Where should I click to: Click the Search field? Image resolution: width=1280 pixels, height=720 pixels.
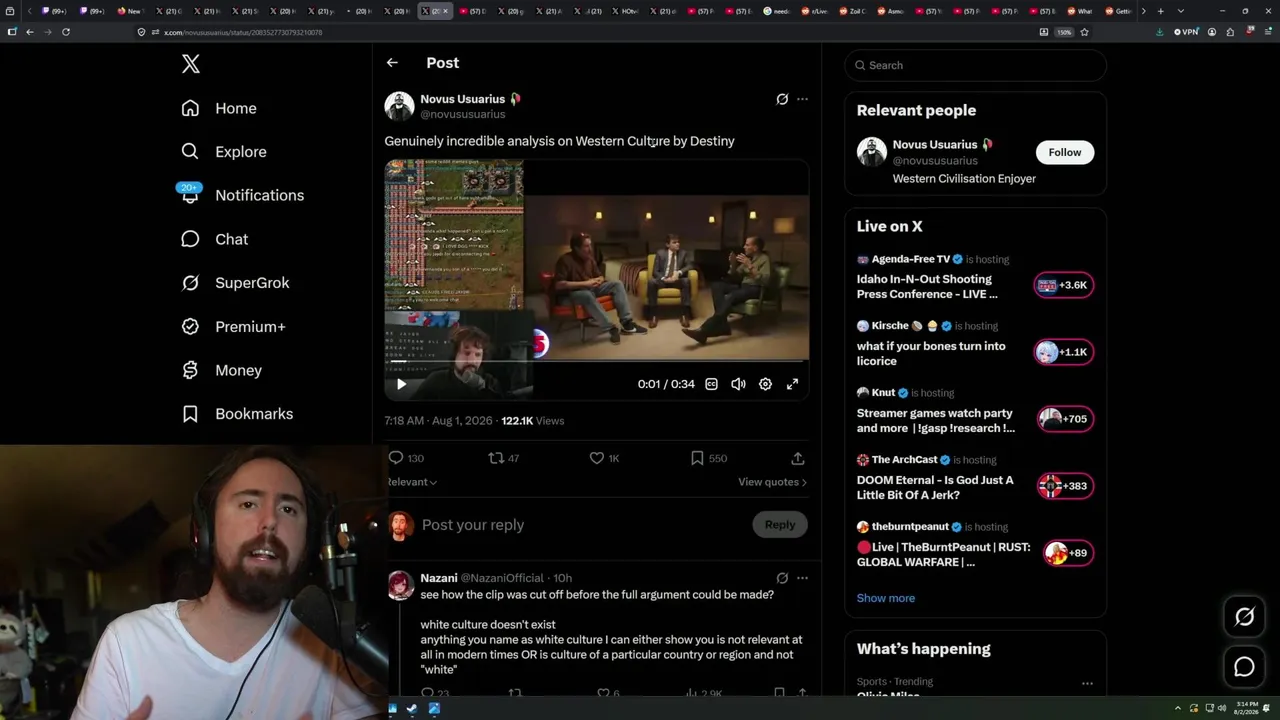pos(976,65)
